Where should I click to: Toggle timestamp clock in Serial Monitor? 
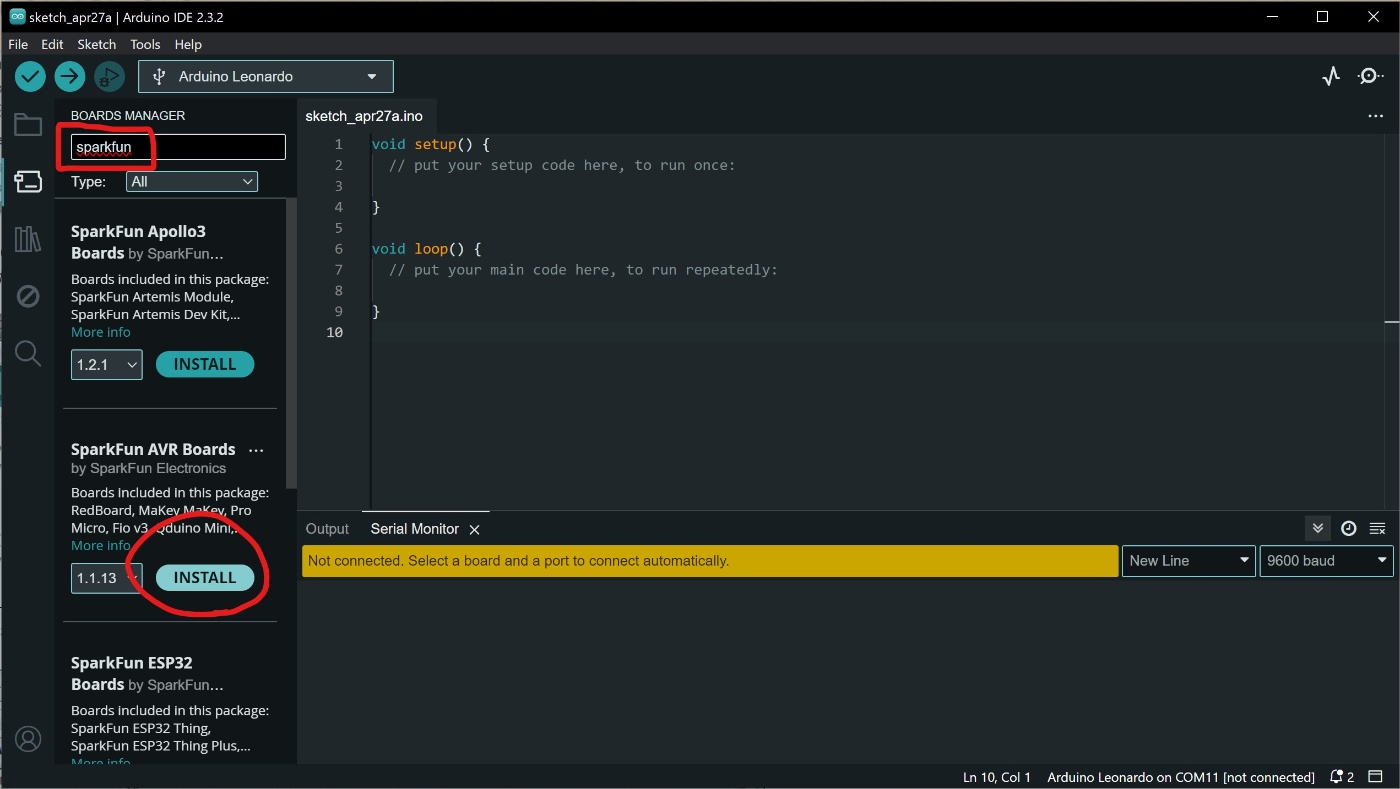(x=1348, y=528)
